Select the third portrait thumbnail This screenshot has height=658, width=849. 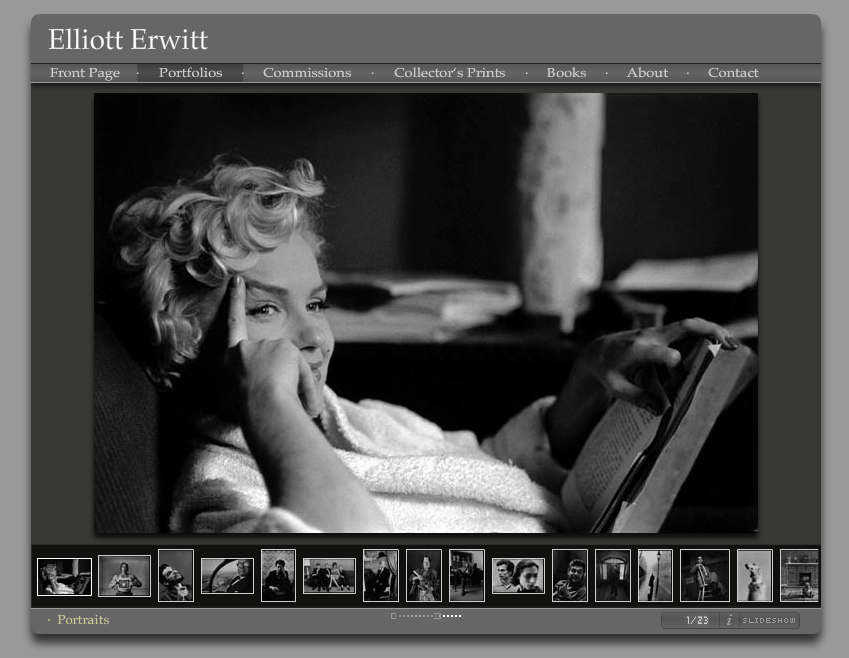pos(176,576)
